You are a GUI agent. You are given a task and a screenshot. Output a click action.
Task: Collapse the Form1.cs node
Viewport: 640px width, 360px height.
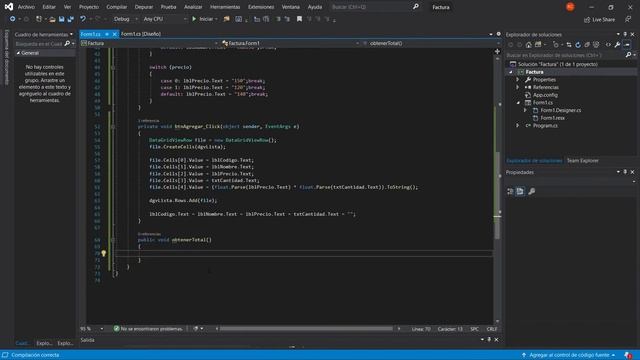pyautogui.click(x=518, y=102)
